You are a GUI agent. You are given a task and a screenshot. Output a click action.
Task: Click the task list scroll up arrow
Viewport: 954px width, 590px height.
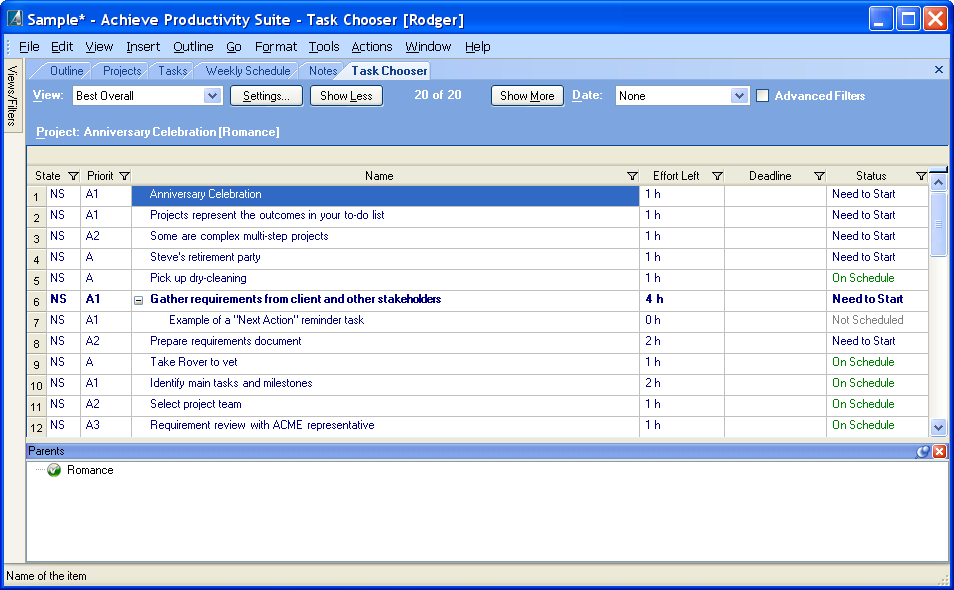(x=938, y=182)
